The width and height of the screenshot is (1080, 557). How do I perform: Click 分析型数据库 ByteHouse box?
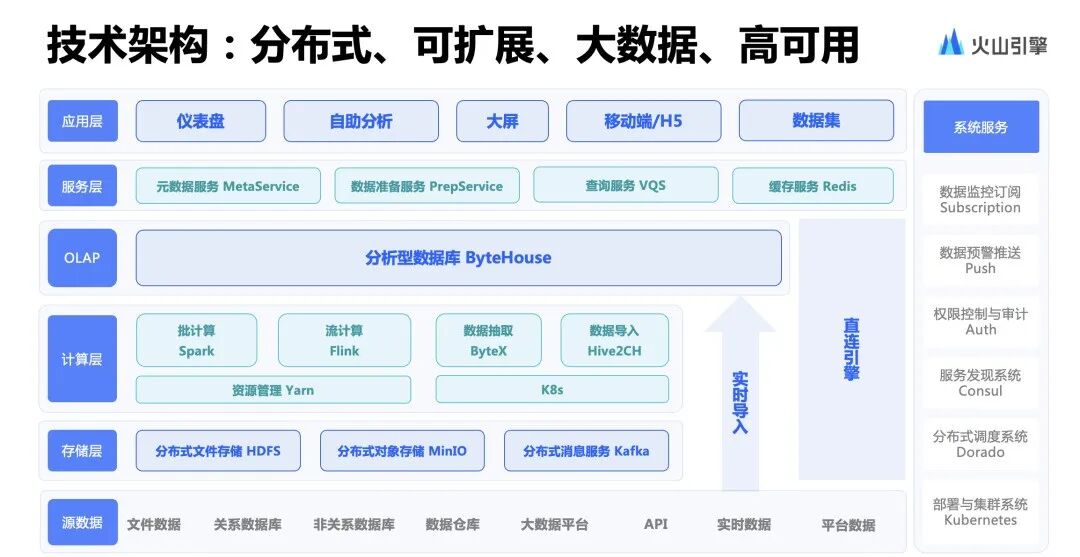pyautogui.click(x=459, y=258)
